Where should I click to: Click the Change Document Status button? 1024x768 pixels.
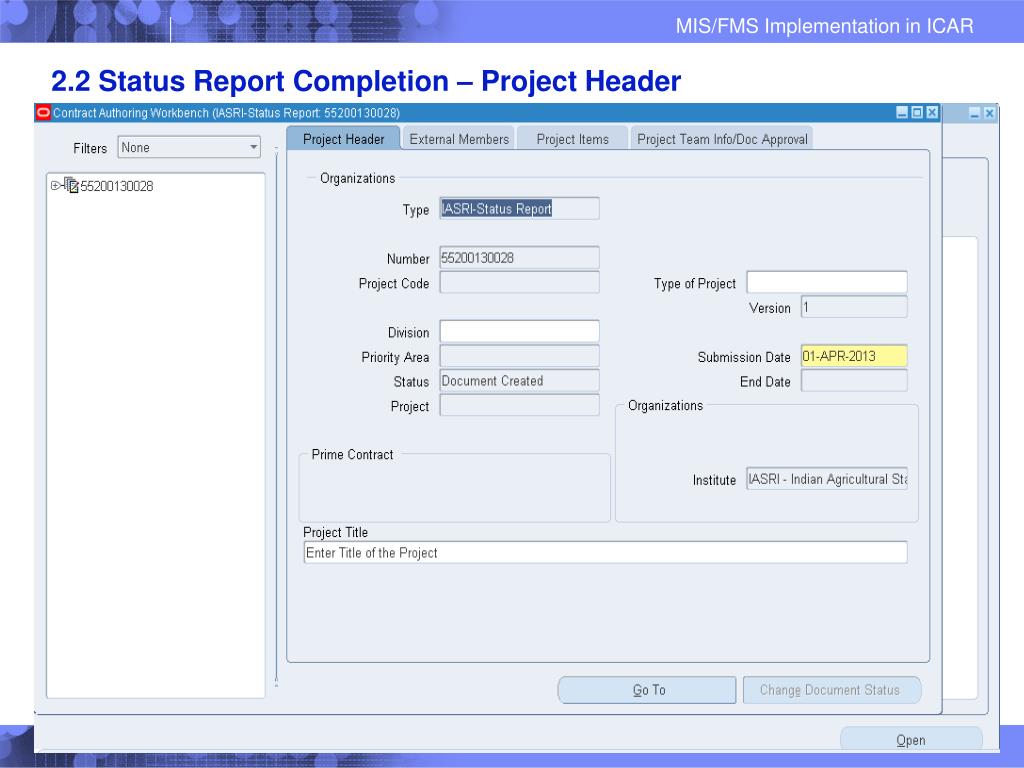(831, 690)
